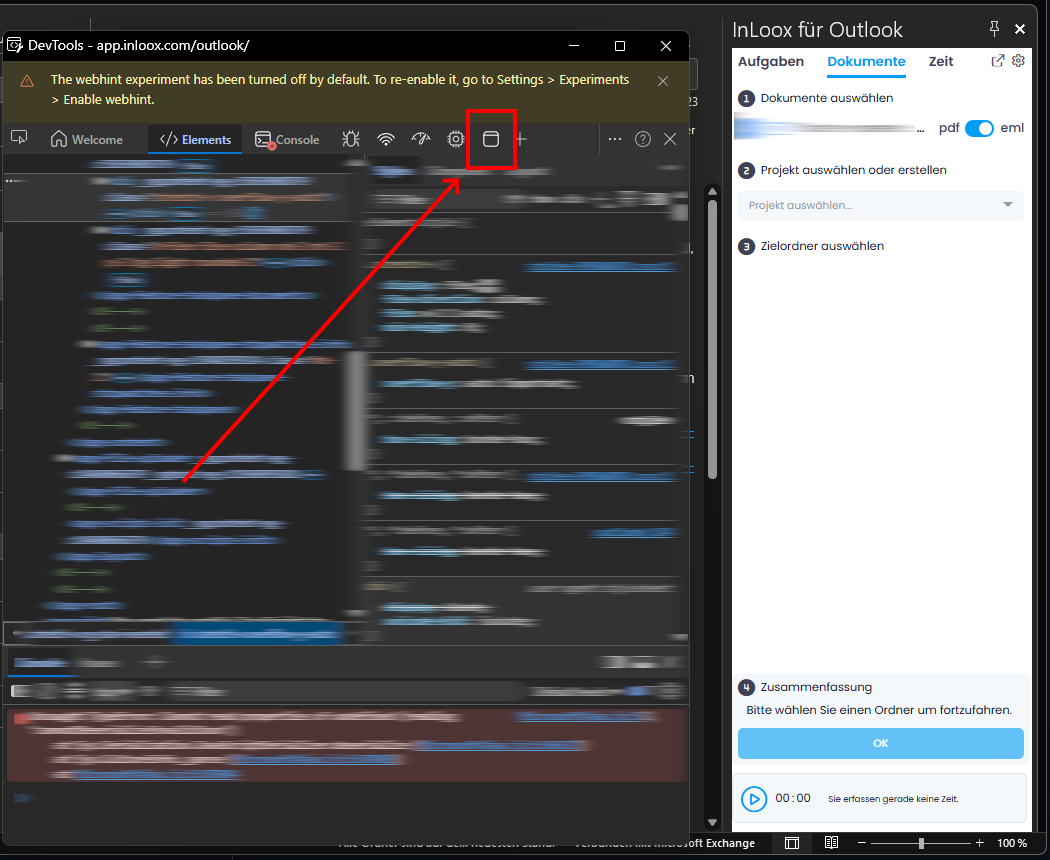Click the Outlook scrollbar up arrow
Image resolution: width=1050 pixels, height=860 pixels.
point(712,192)
